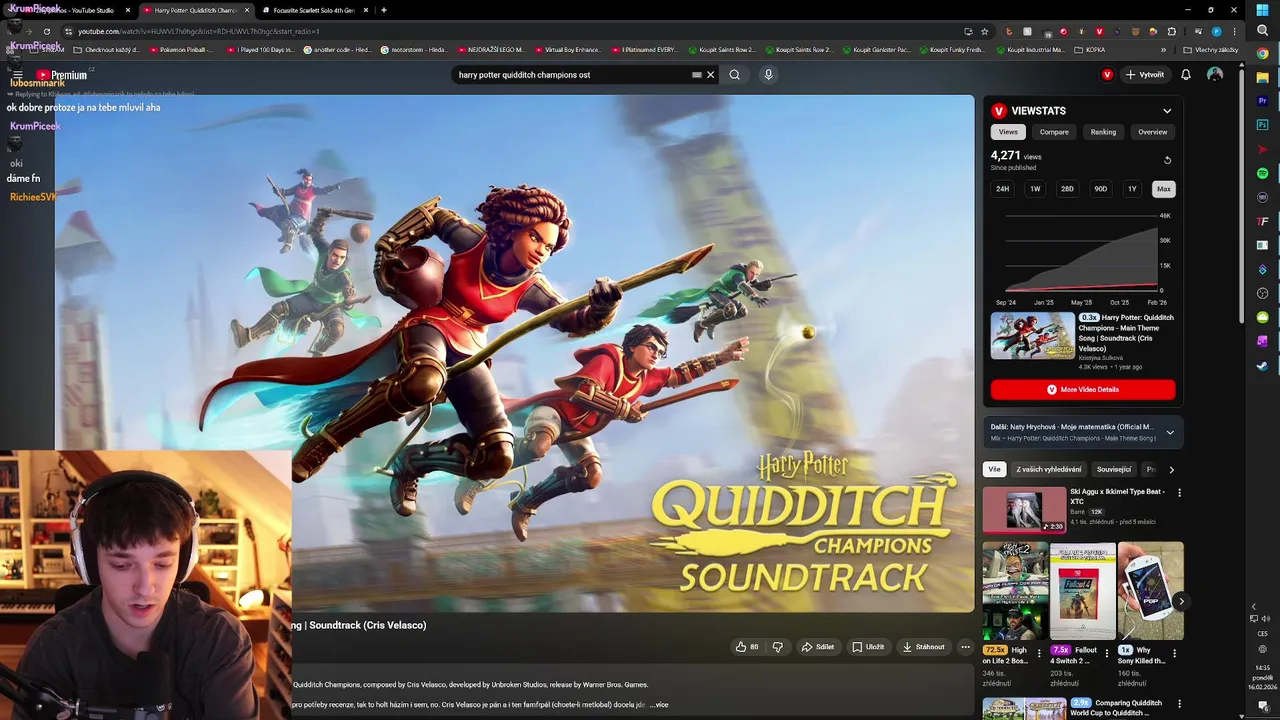Click the YouTube Premium logo
Viewport: 1280px width, 720px height.
(x=62, y=75)
